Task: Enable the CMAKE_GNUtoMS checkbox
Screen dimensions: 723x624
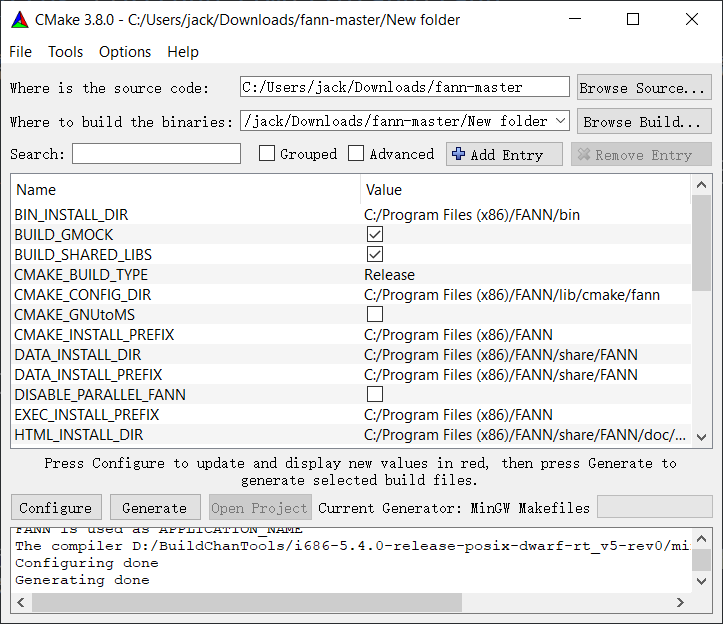Action: point(375,314)
